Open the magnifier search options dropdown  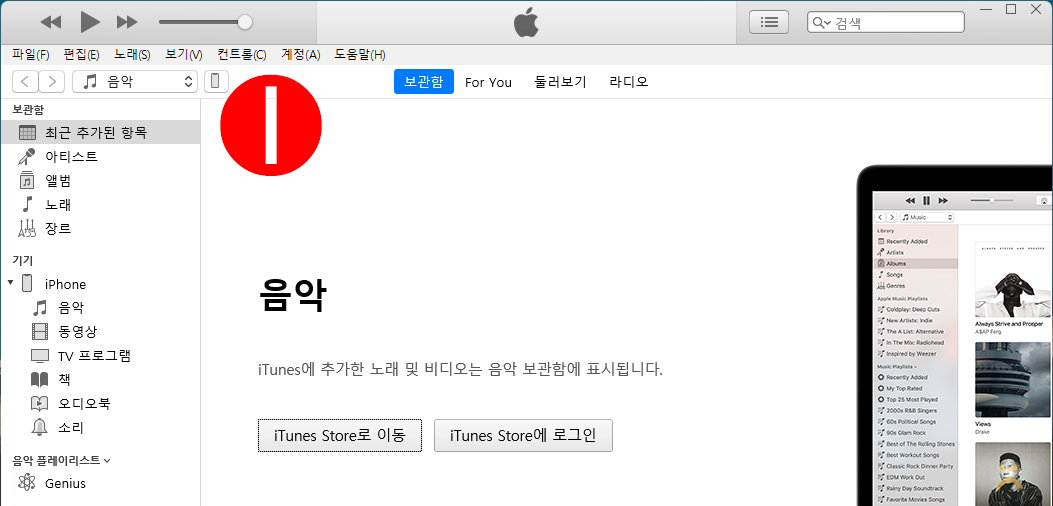(821, 23)
